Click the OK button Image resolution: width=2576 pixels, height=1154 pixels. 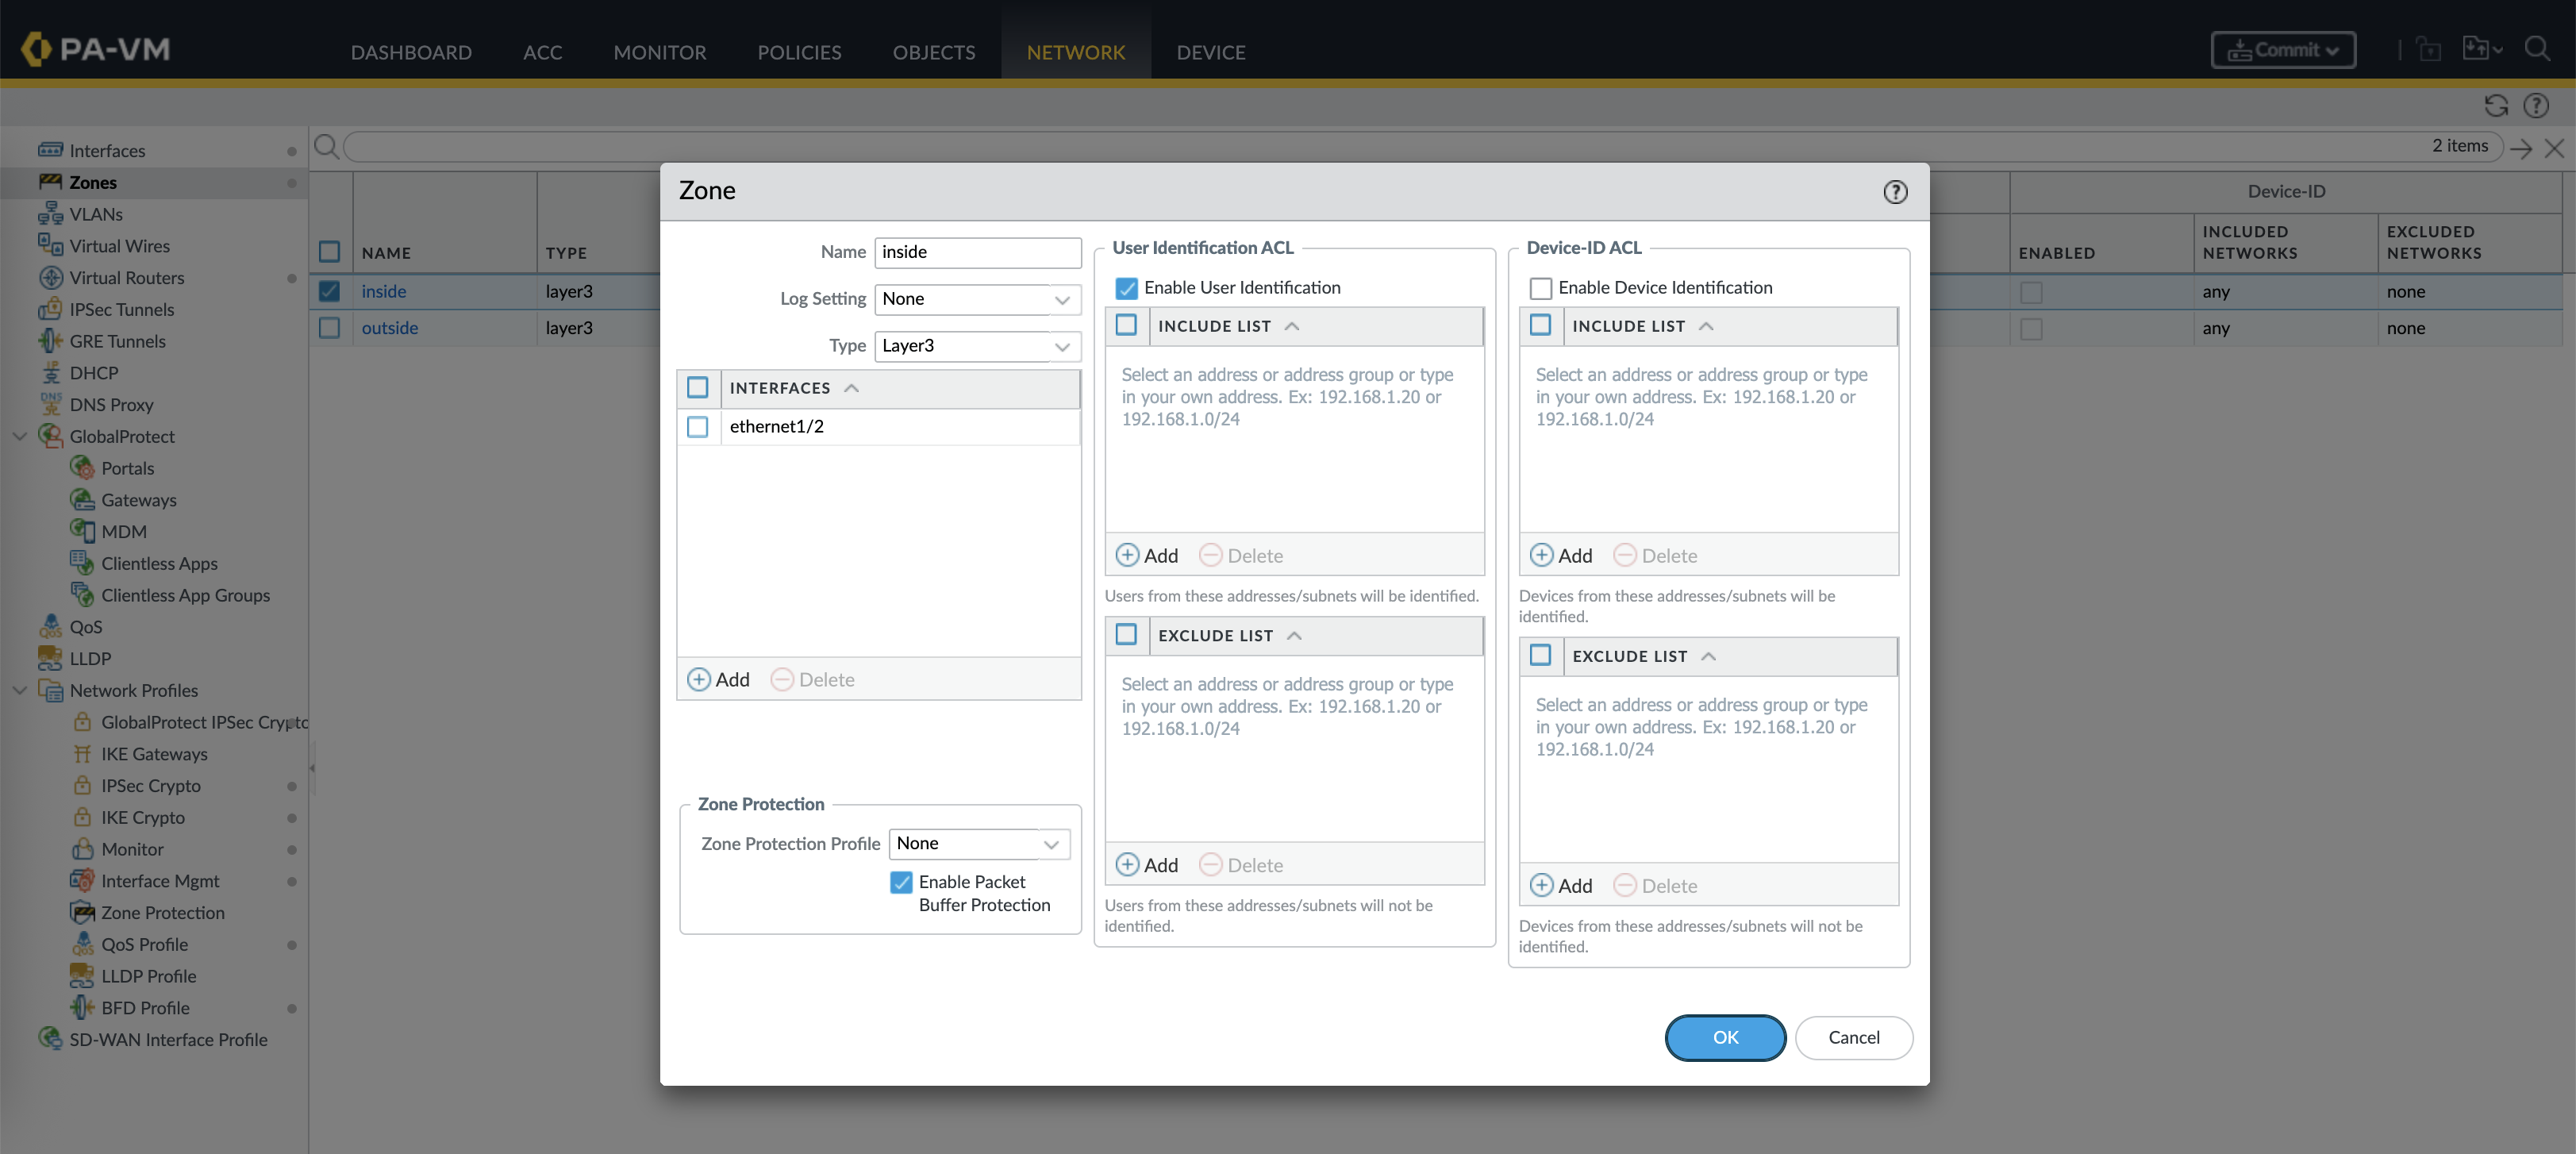[1725, 1038]
